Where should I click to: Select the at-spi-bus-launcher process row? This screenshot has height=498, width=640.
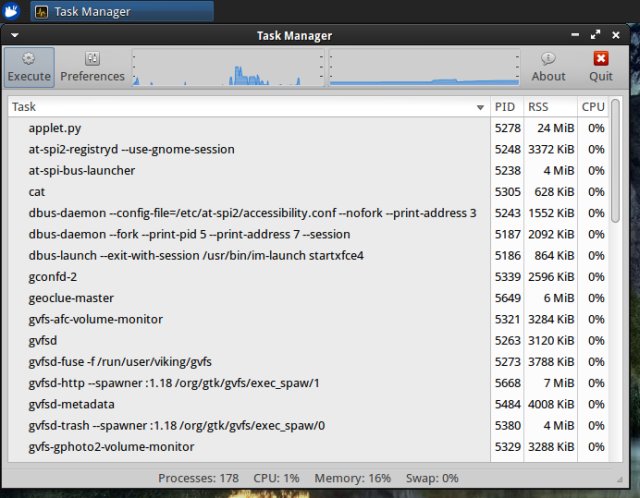pyautogui.click(x=82, y=170)
